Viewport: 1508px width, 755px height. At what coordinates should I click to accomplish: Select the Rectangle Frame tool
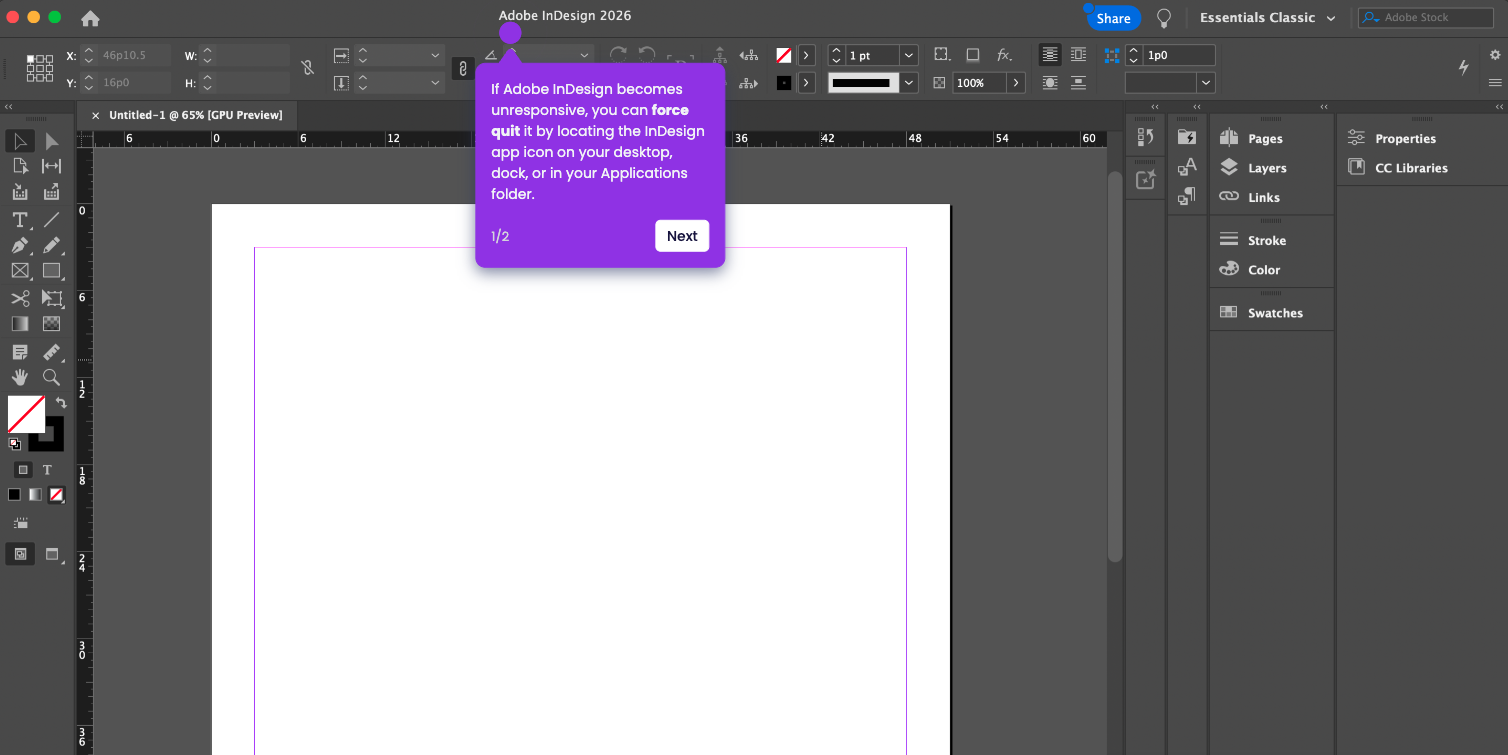[20, 271]
